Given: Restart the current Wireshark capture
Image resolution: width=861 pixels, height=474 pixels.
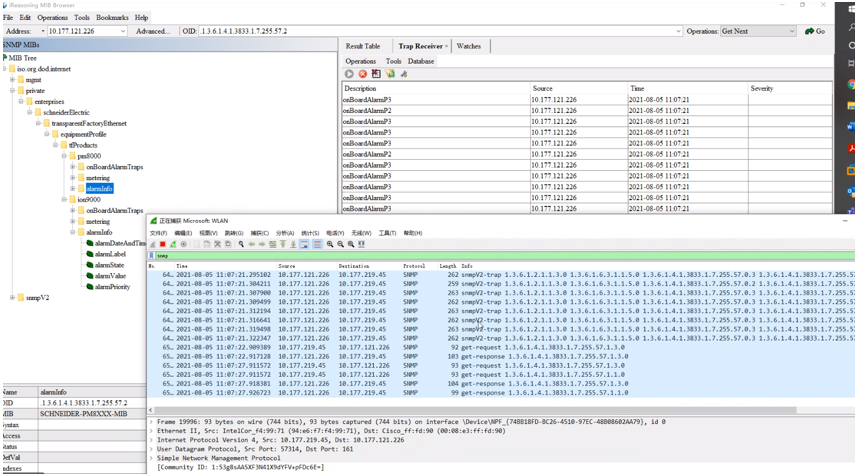Looking at the screenshot, I should tap(173, 244).
